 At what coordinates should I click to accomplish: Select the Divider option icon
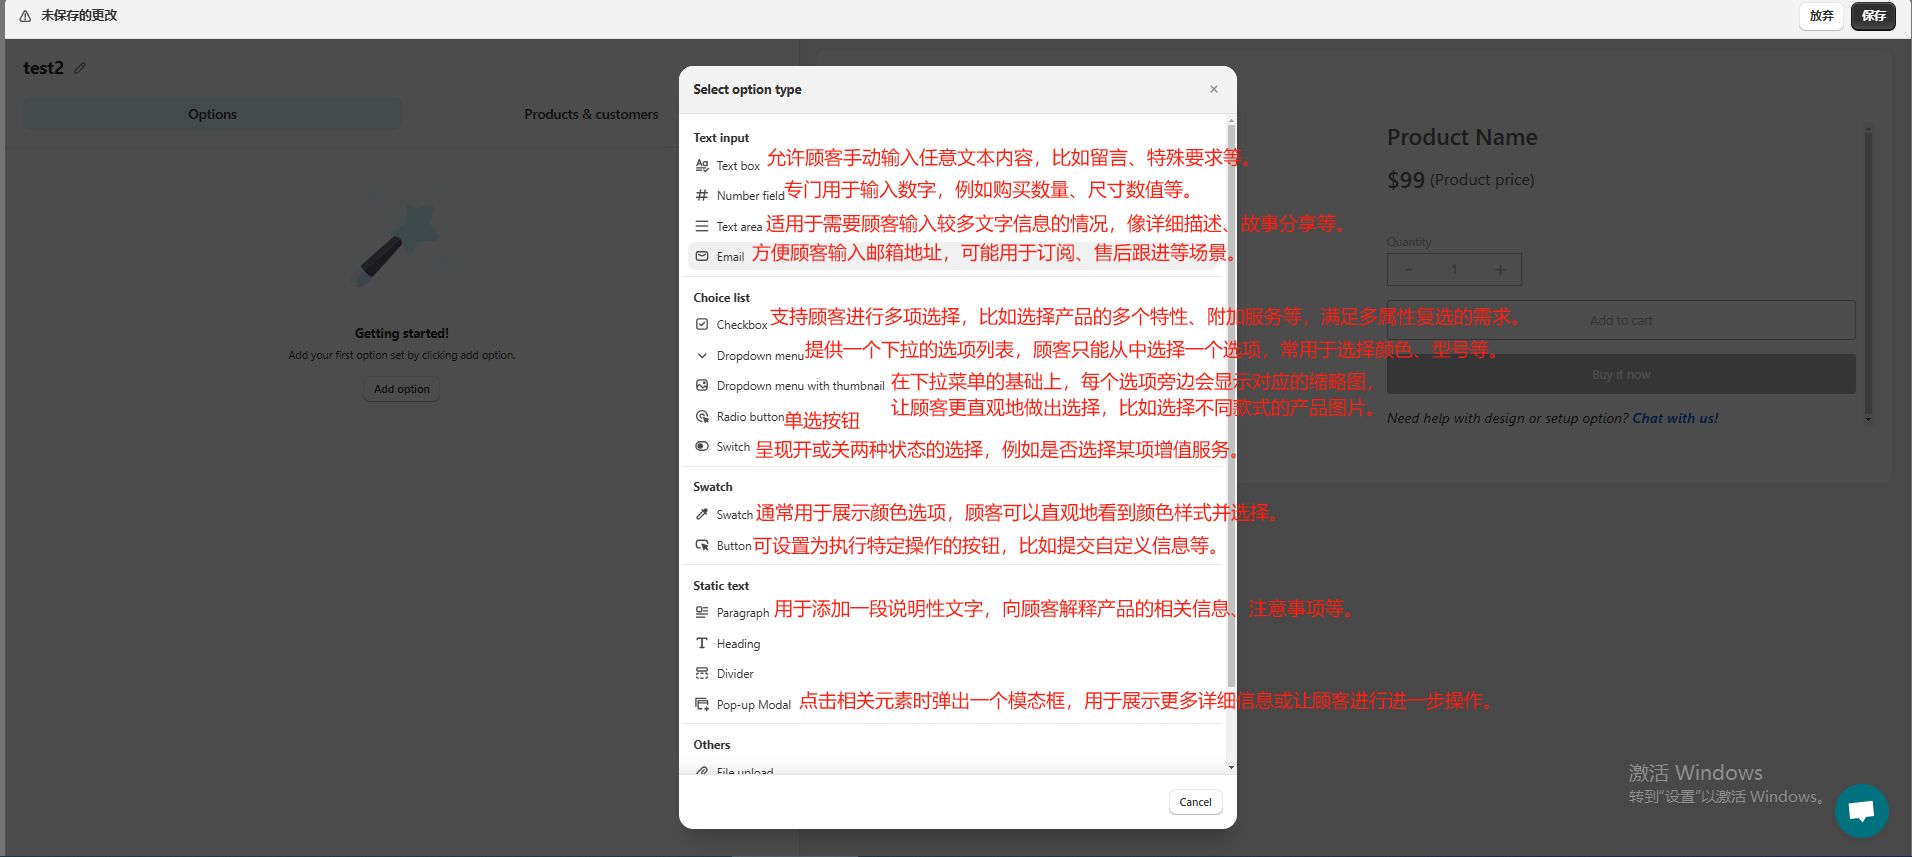[702, 673]
